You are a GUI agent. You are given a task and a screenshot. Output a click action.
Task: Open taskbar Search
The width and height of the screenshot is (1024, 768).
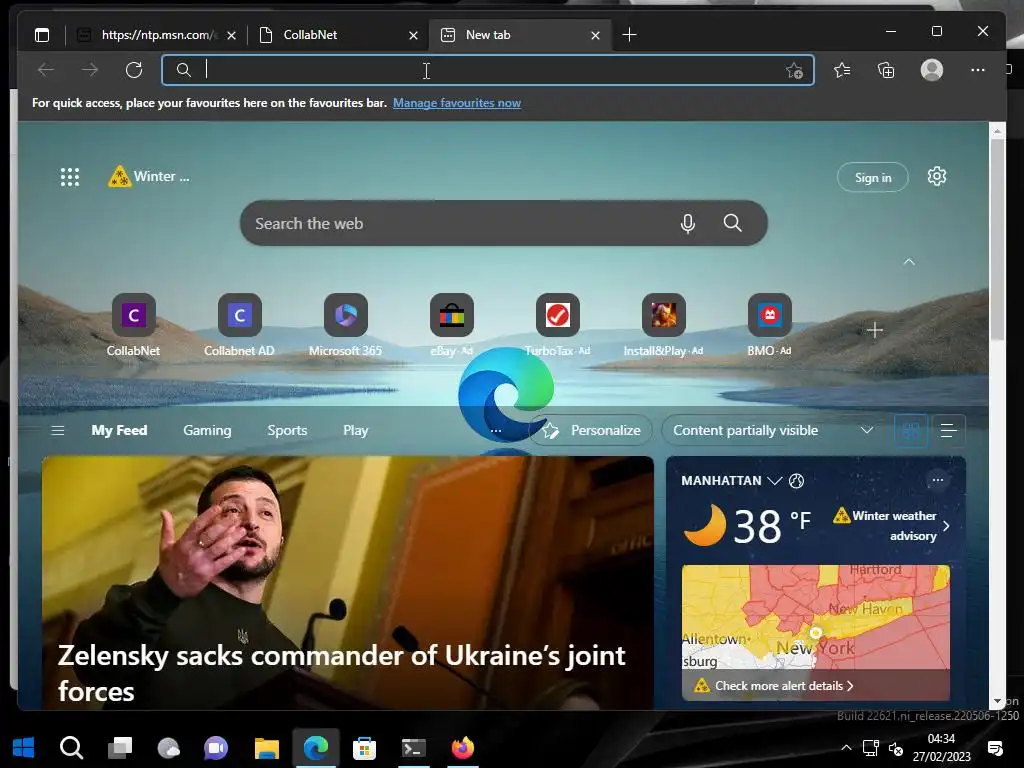point(71,748)
